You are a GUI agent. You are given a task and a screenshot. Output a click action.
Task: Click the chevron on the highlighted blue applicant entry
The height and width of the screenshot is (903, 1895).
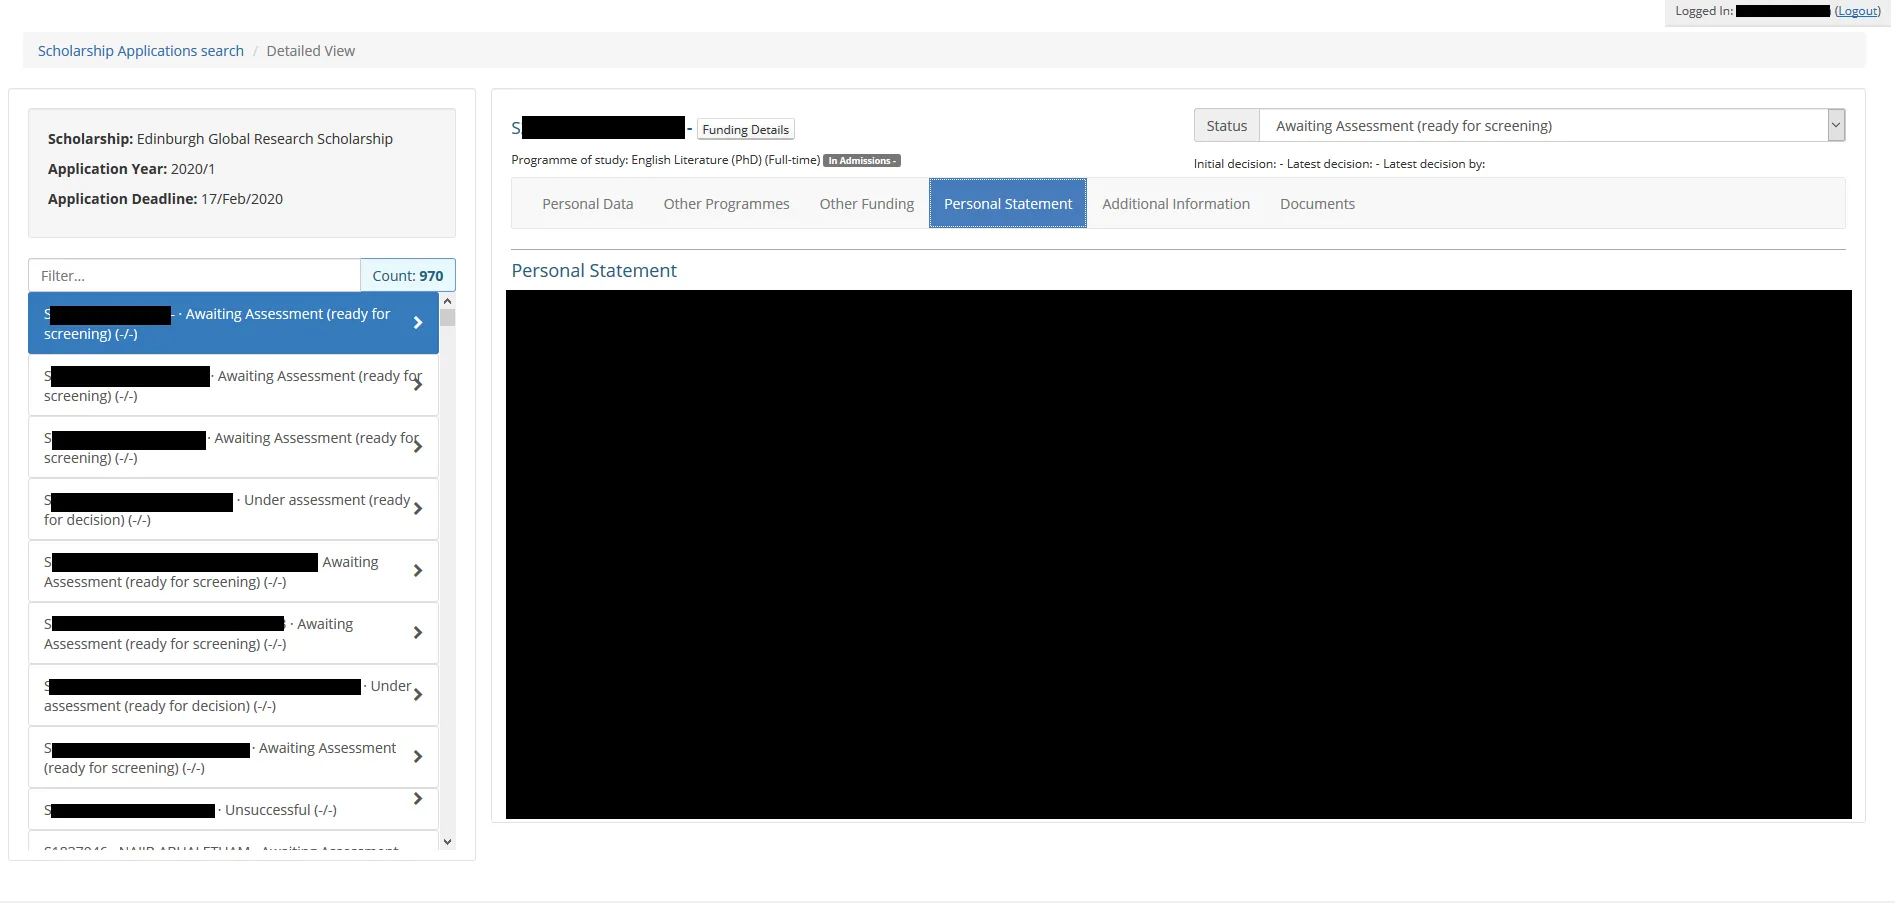click(418, 323)
